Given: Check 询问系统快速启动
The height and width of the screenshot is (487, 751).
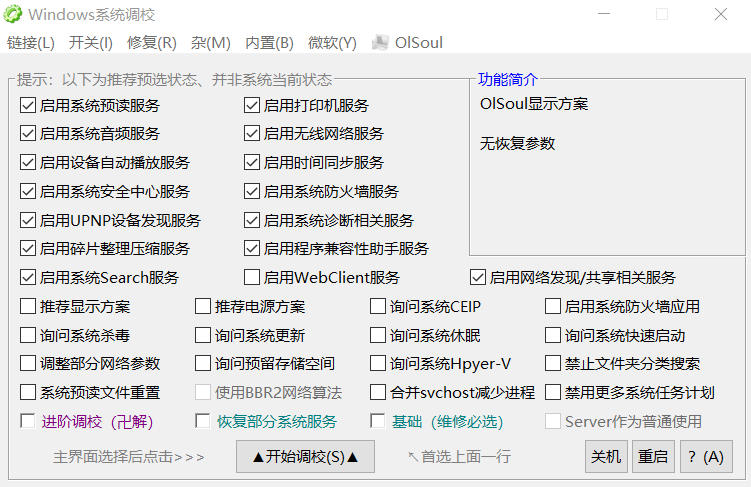Looking at the screenshot, I should 553,335.
